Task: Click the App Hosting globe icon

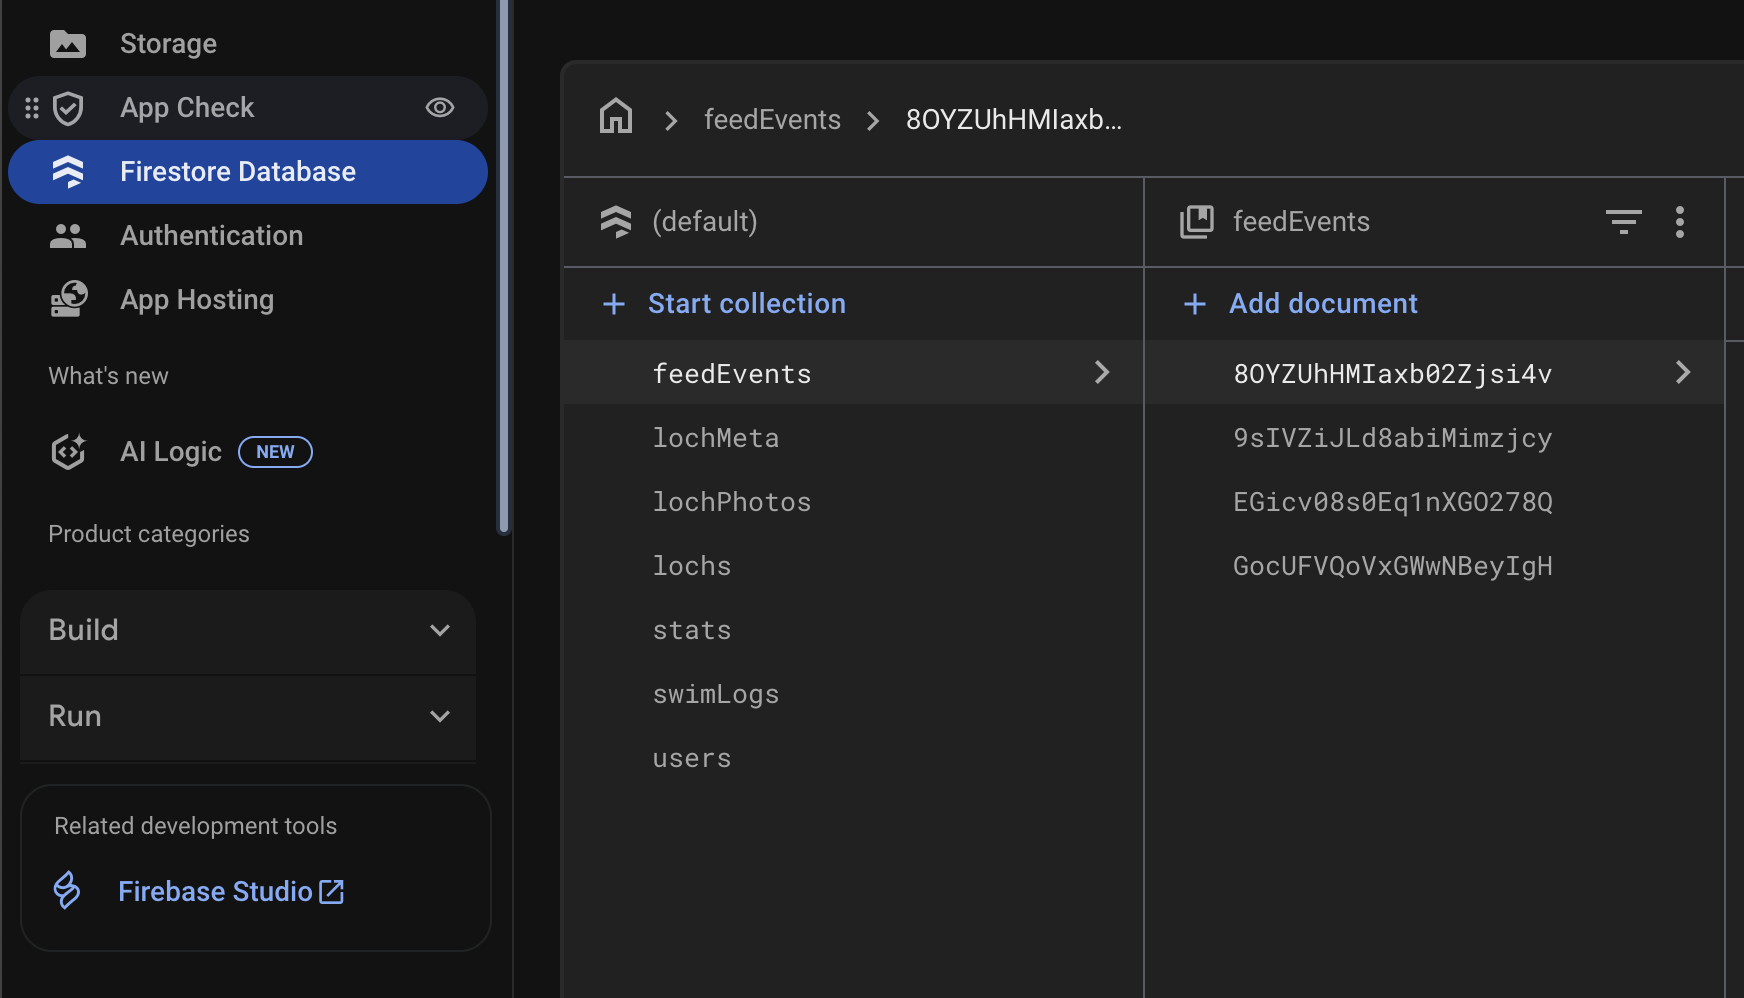Action: (69, 299)
